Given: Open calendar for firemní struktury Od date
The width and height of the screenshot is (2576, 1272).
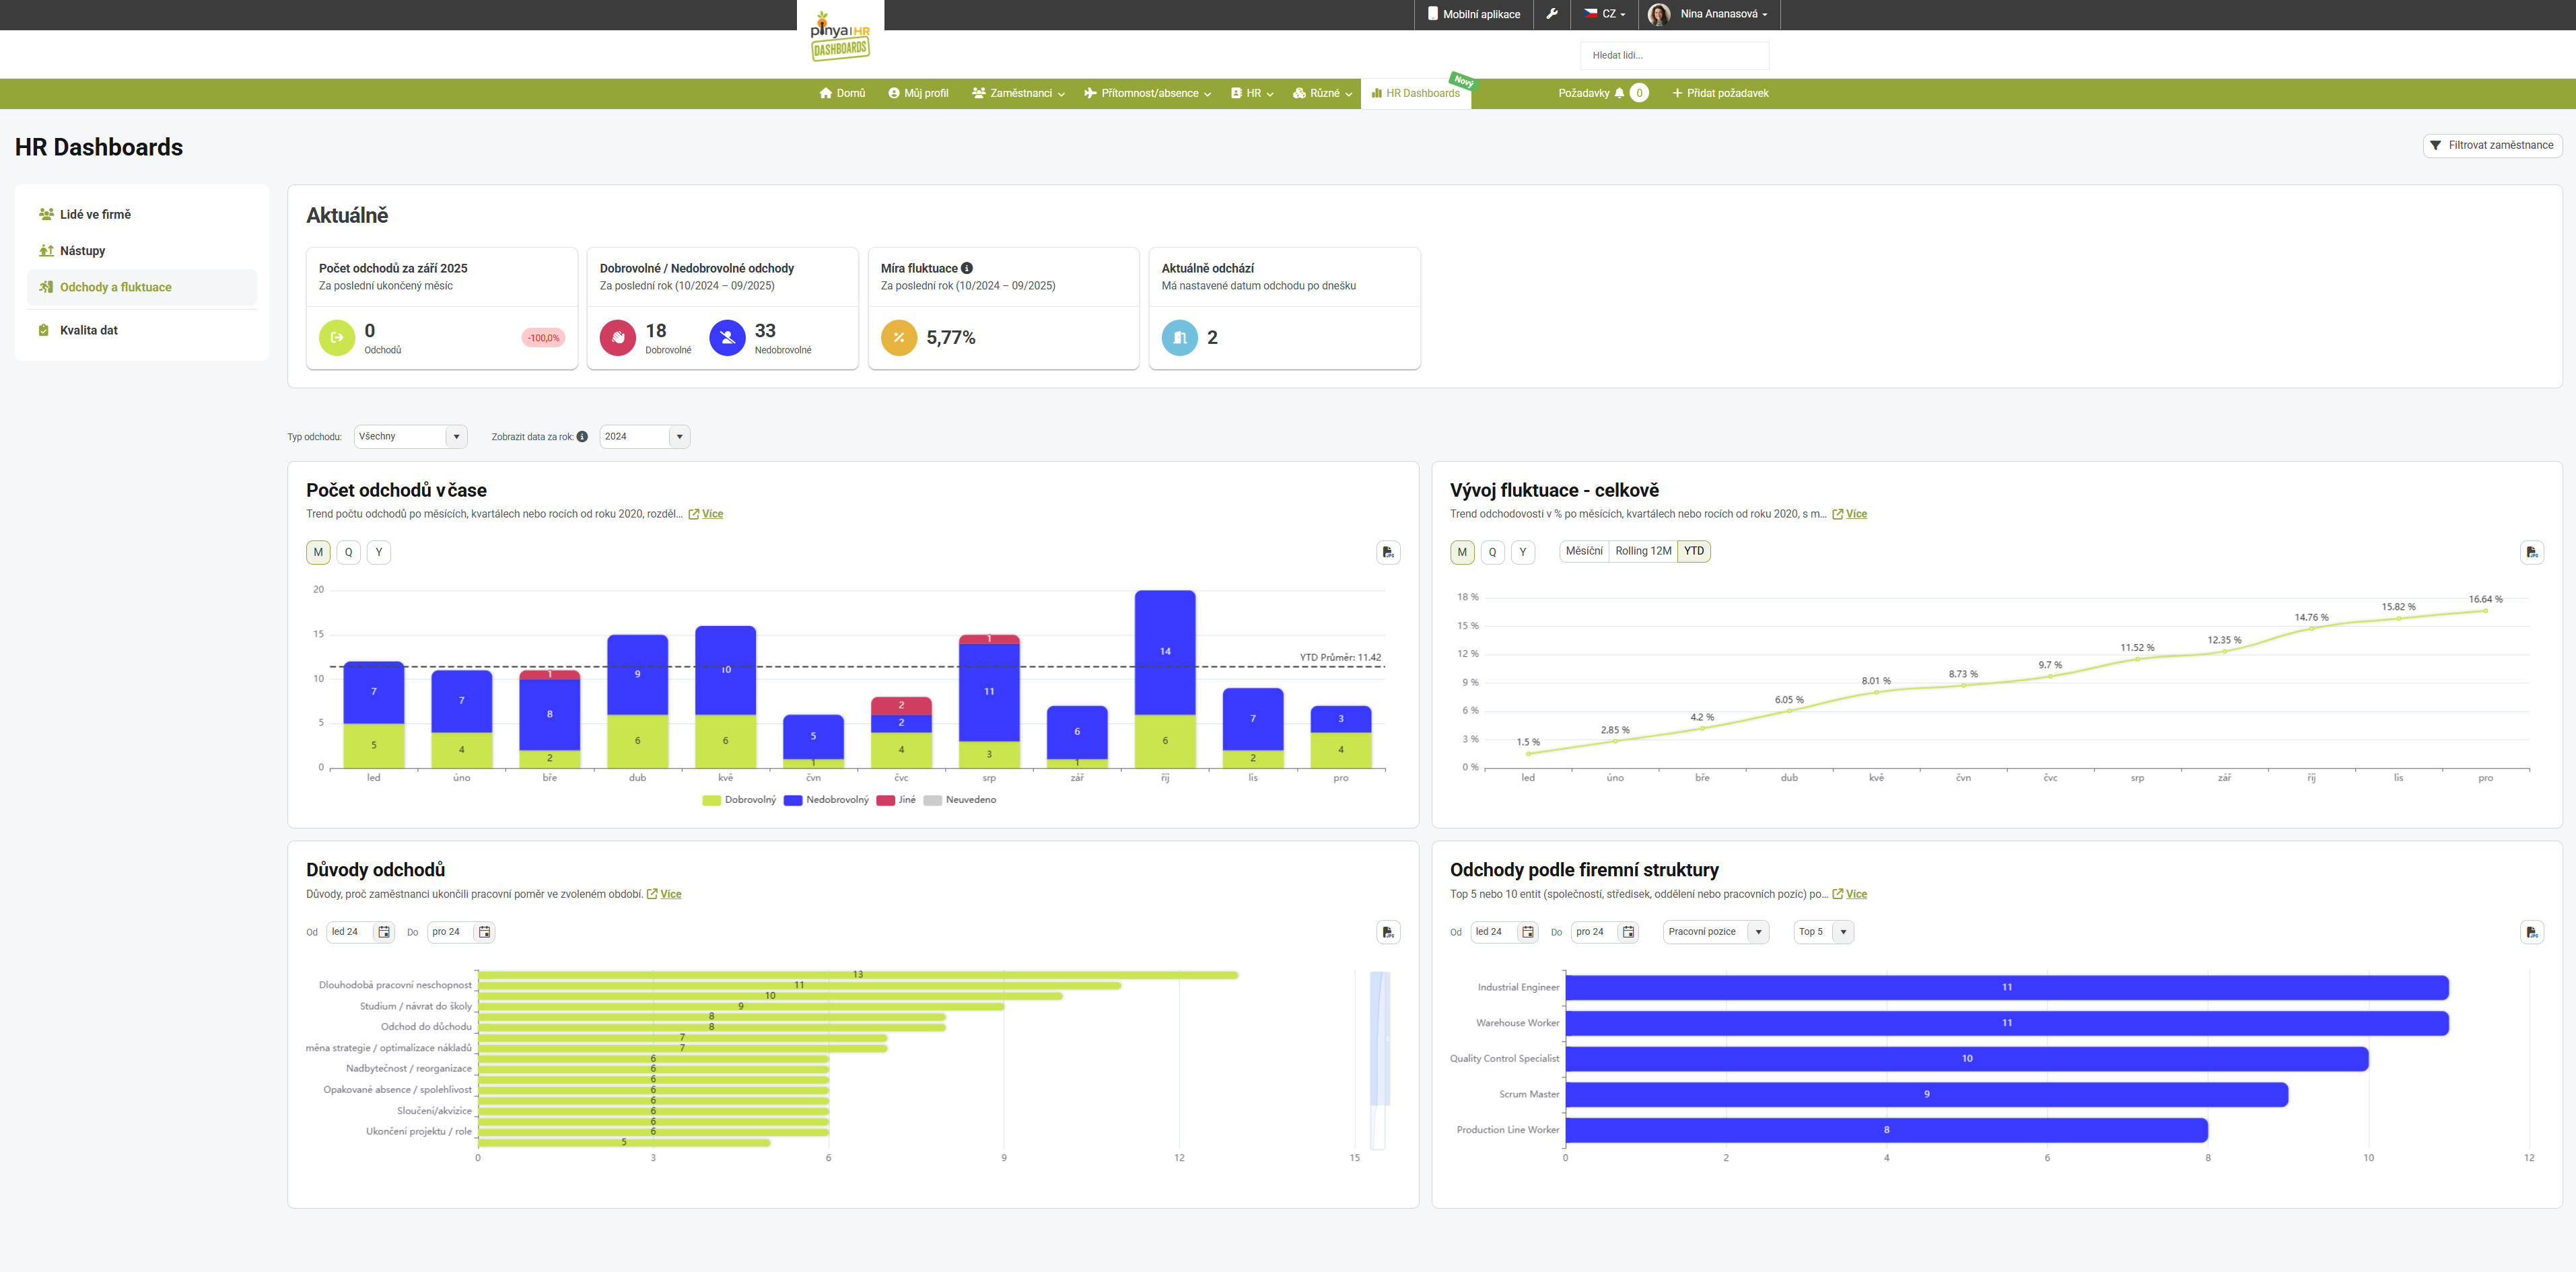Looking at the screenshot, I should 1528,932.
